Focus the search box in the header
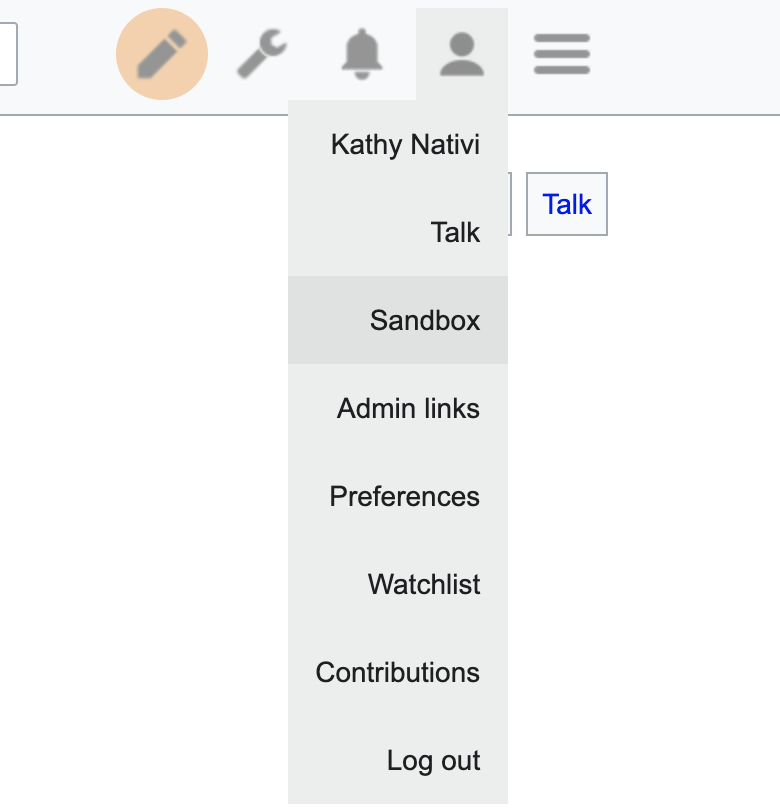780x810 pixels. click(8, 54)
